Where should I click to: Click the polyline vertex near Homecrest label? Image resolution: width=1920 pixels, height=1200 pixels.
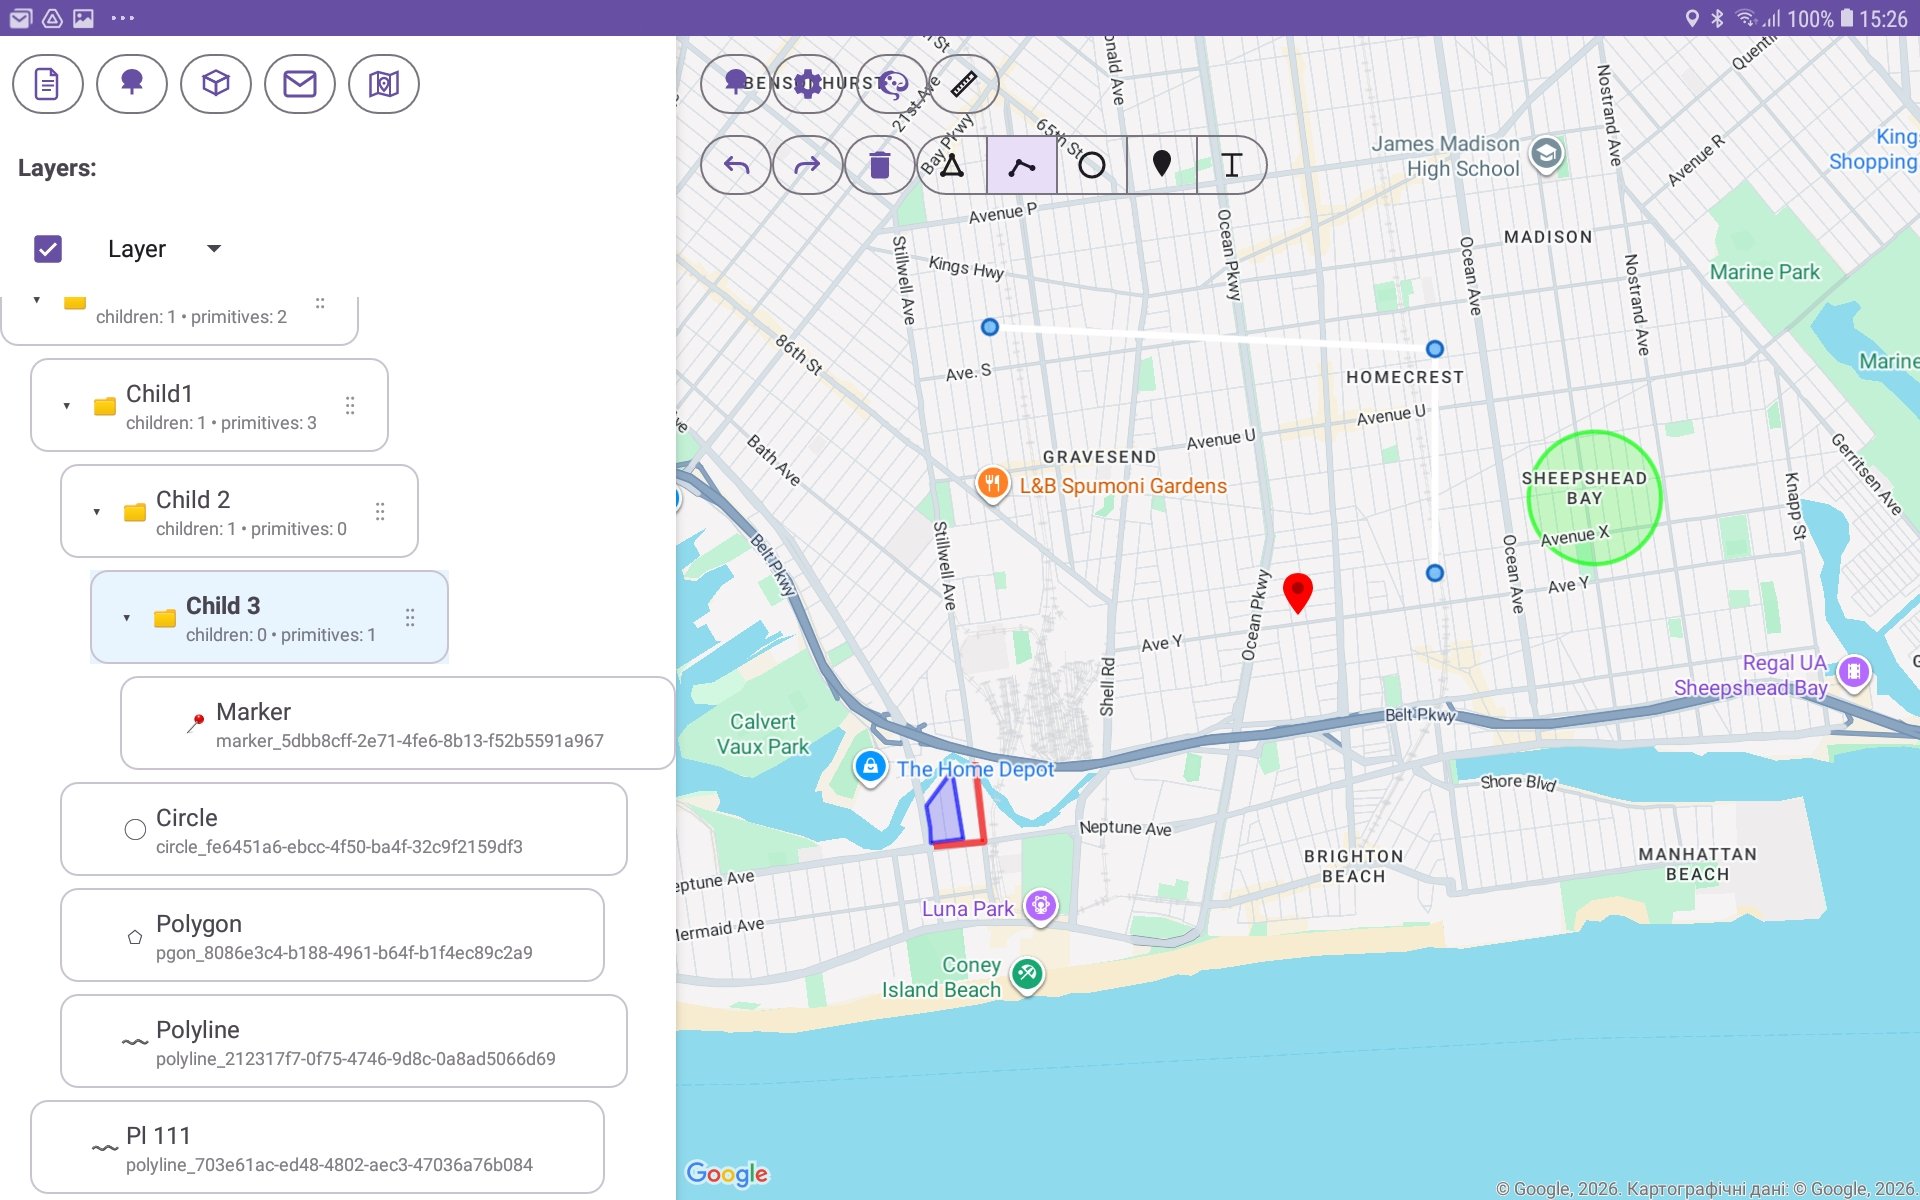coord(1435,349)
